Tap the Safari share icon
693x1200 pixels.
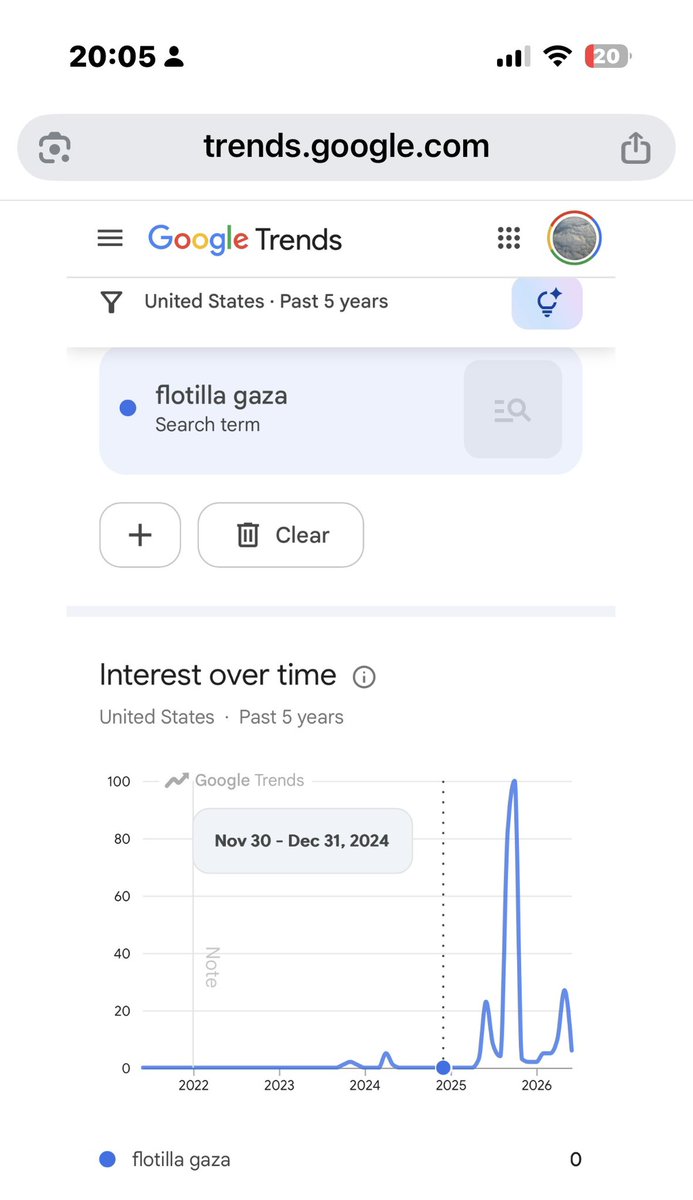[x=636, y=148]
